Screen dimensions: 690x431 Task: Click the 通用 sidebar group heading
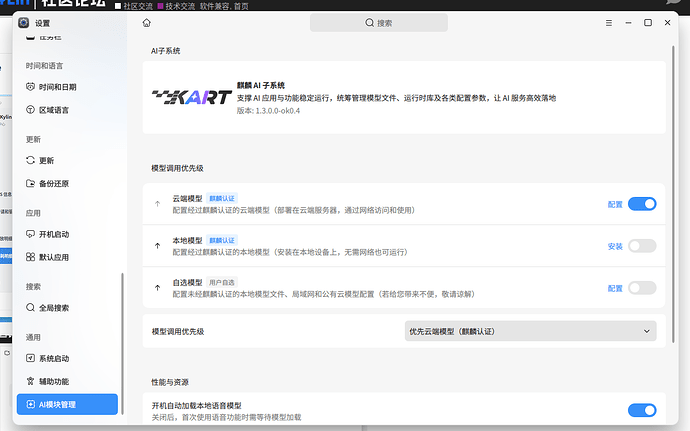(33, 337)
